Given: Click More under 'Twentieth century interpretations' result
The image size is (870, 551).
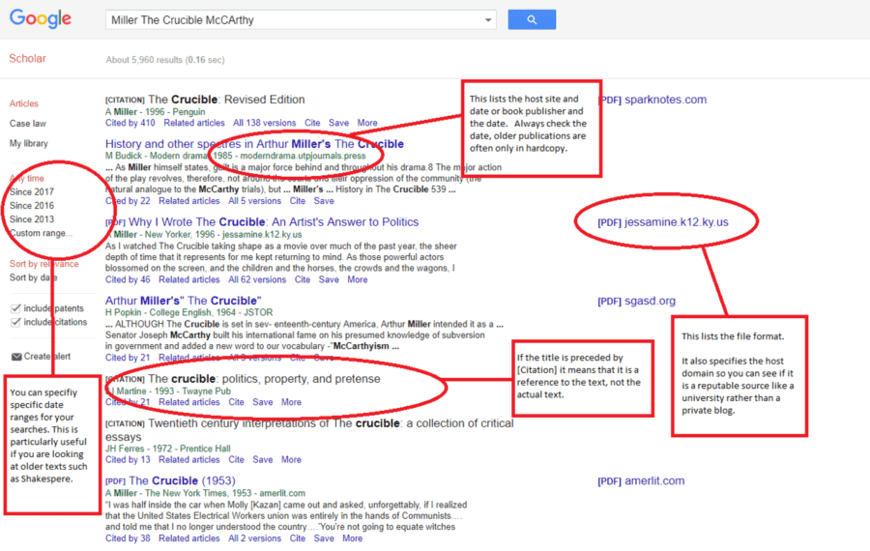Looking at the screenshot, I should 291,459.
